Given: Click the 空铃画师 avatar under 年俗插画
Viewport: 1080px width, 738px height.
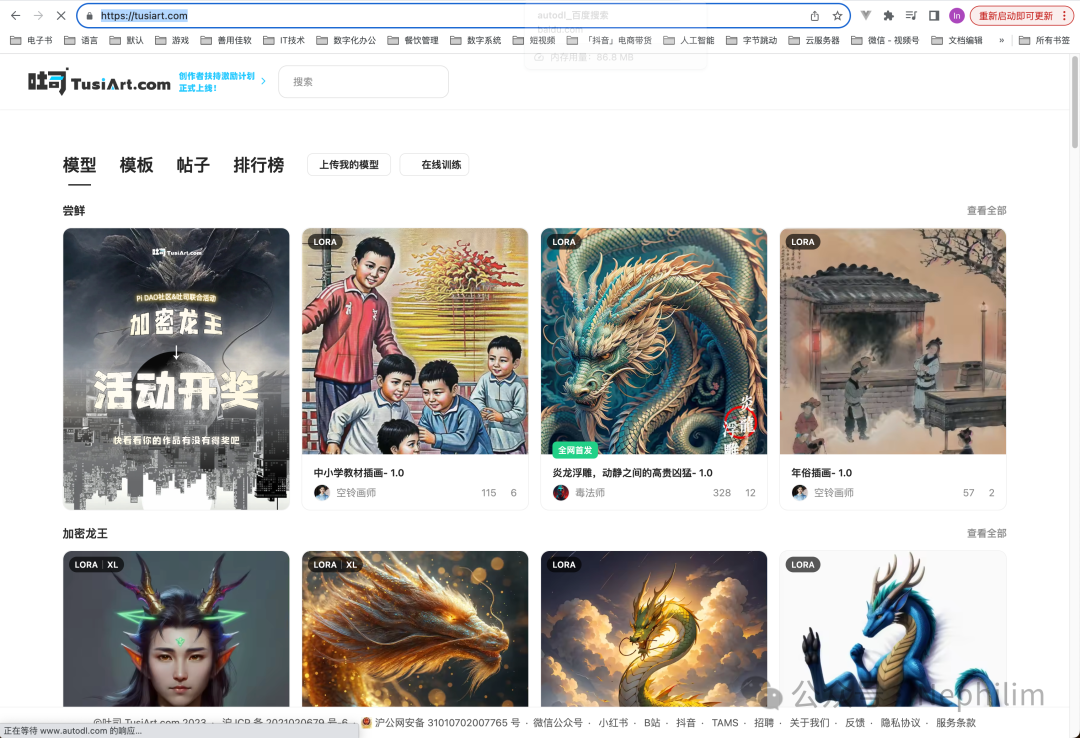Looking at the screenshot, I should click(x=800, y=492).
